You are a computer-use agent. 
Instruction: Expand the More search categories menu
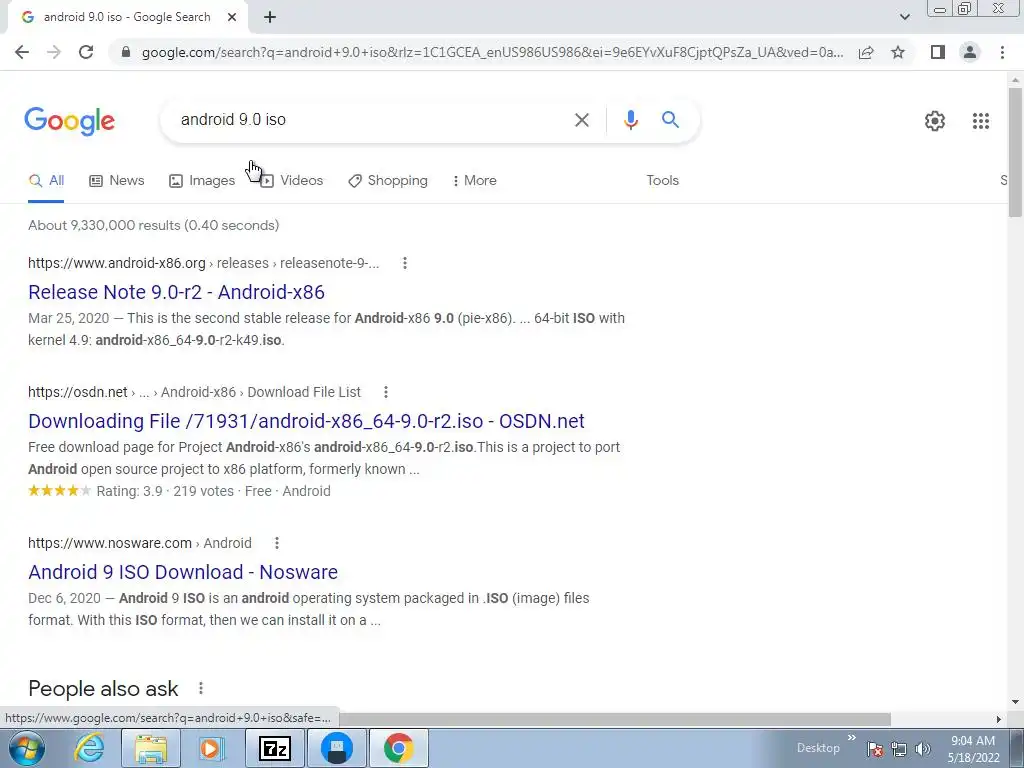tap(475, 181)
